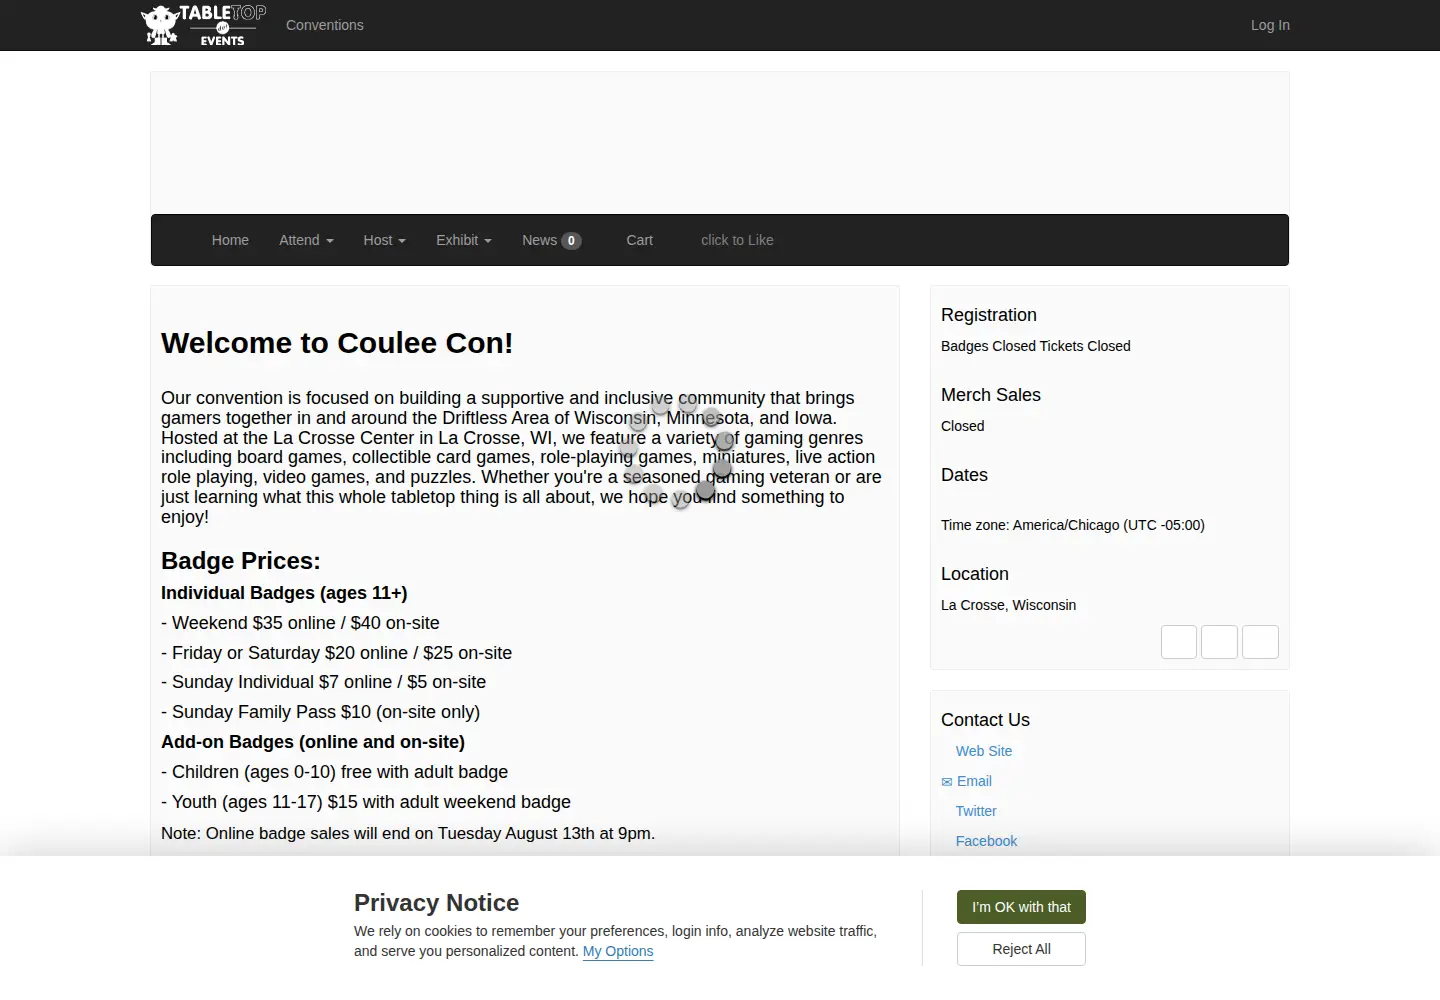1440x1000 pixels.
Task: Click the 'Time zone: America/Chicago' text
Action: [x=1073, y=525]
